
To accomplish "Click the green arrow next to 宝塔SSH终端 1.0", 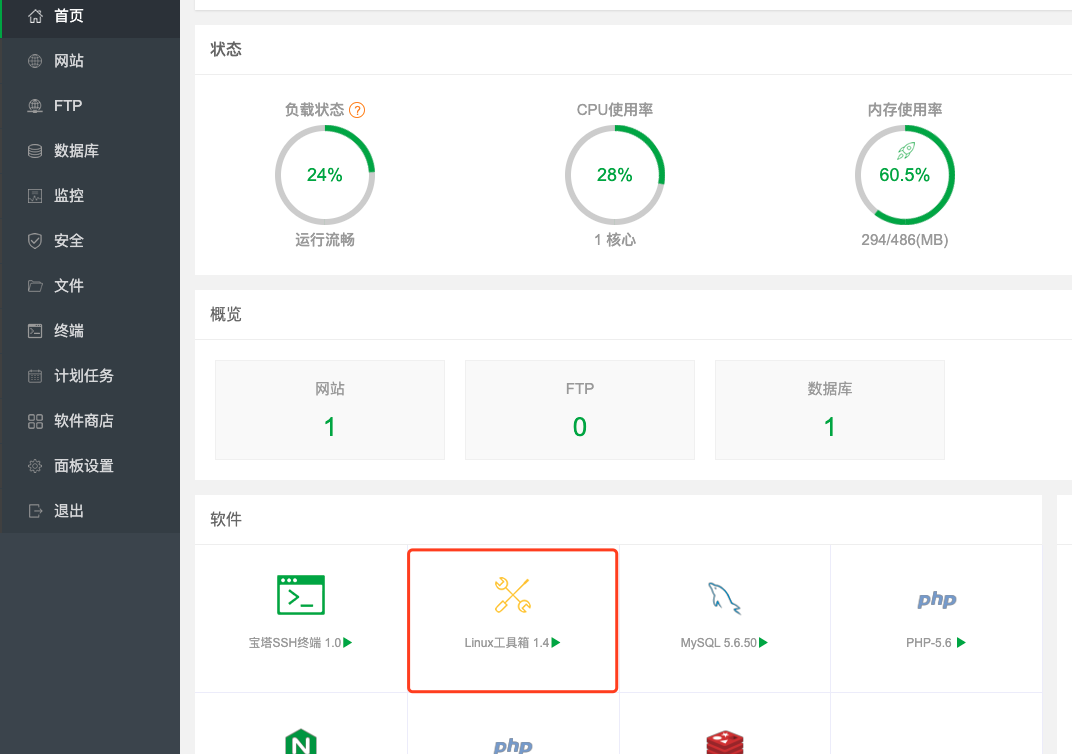I will [x=347, y=643].
